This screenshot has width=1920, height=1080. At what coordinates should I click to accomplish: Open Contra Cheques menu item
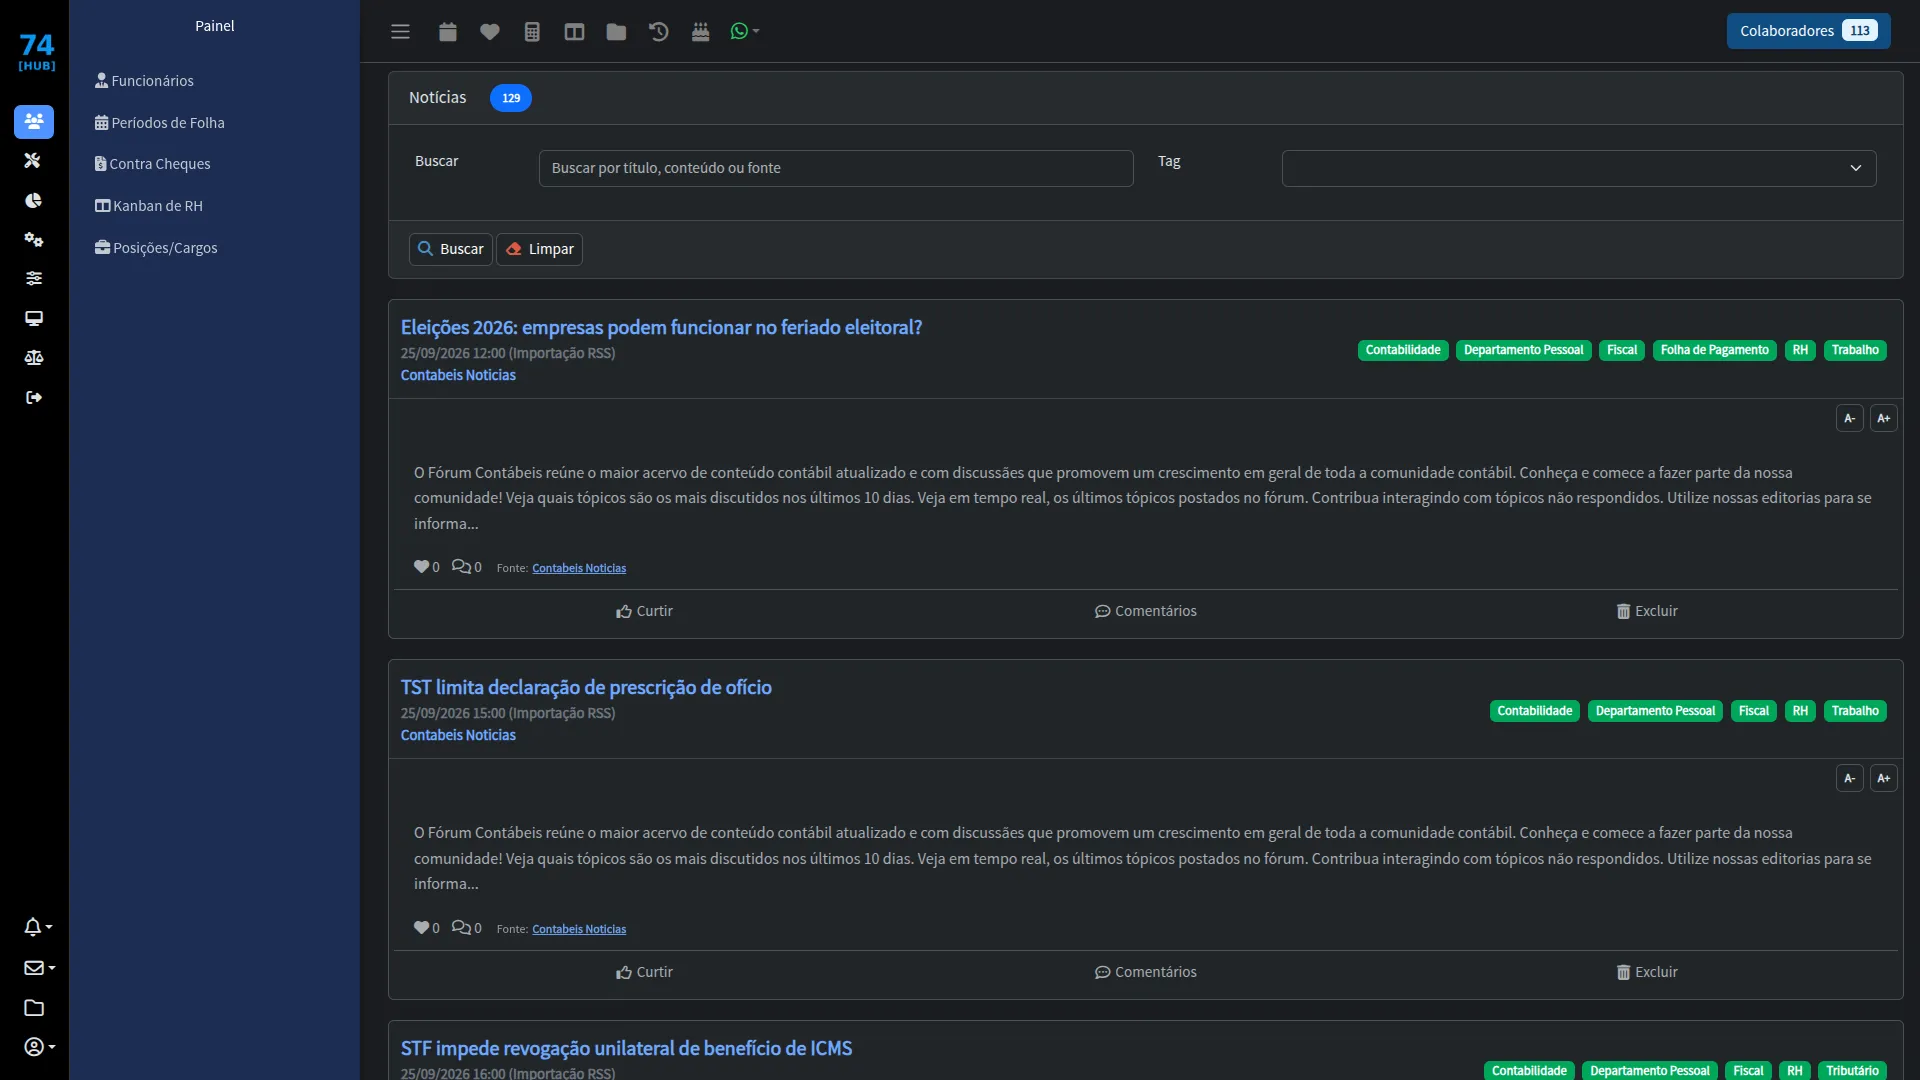point(153,164)
